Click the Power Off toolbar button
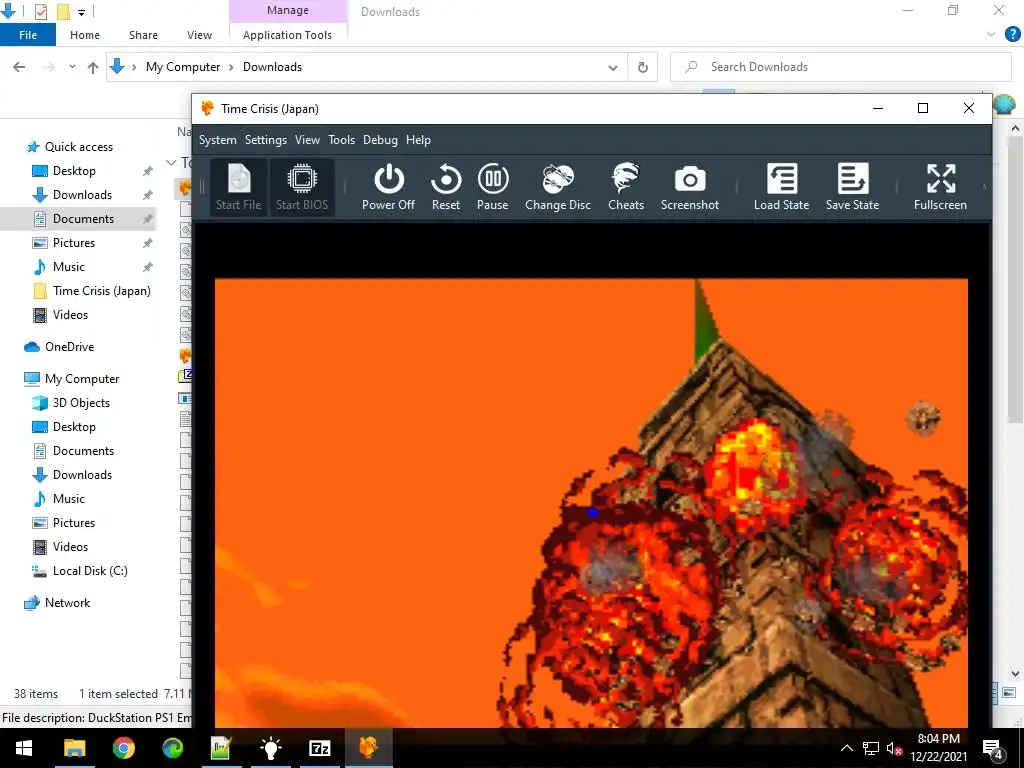This screenshot has height=768, width=1024. (388, 187)
